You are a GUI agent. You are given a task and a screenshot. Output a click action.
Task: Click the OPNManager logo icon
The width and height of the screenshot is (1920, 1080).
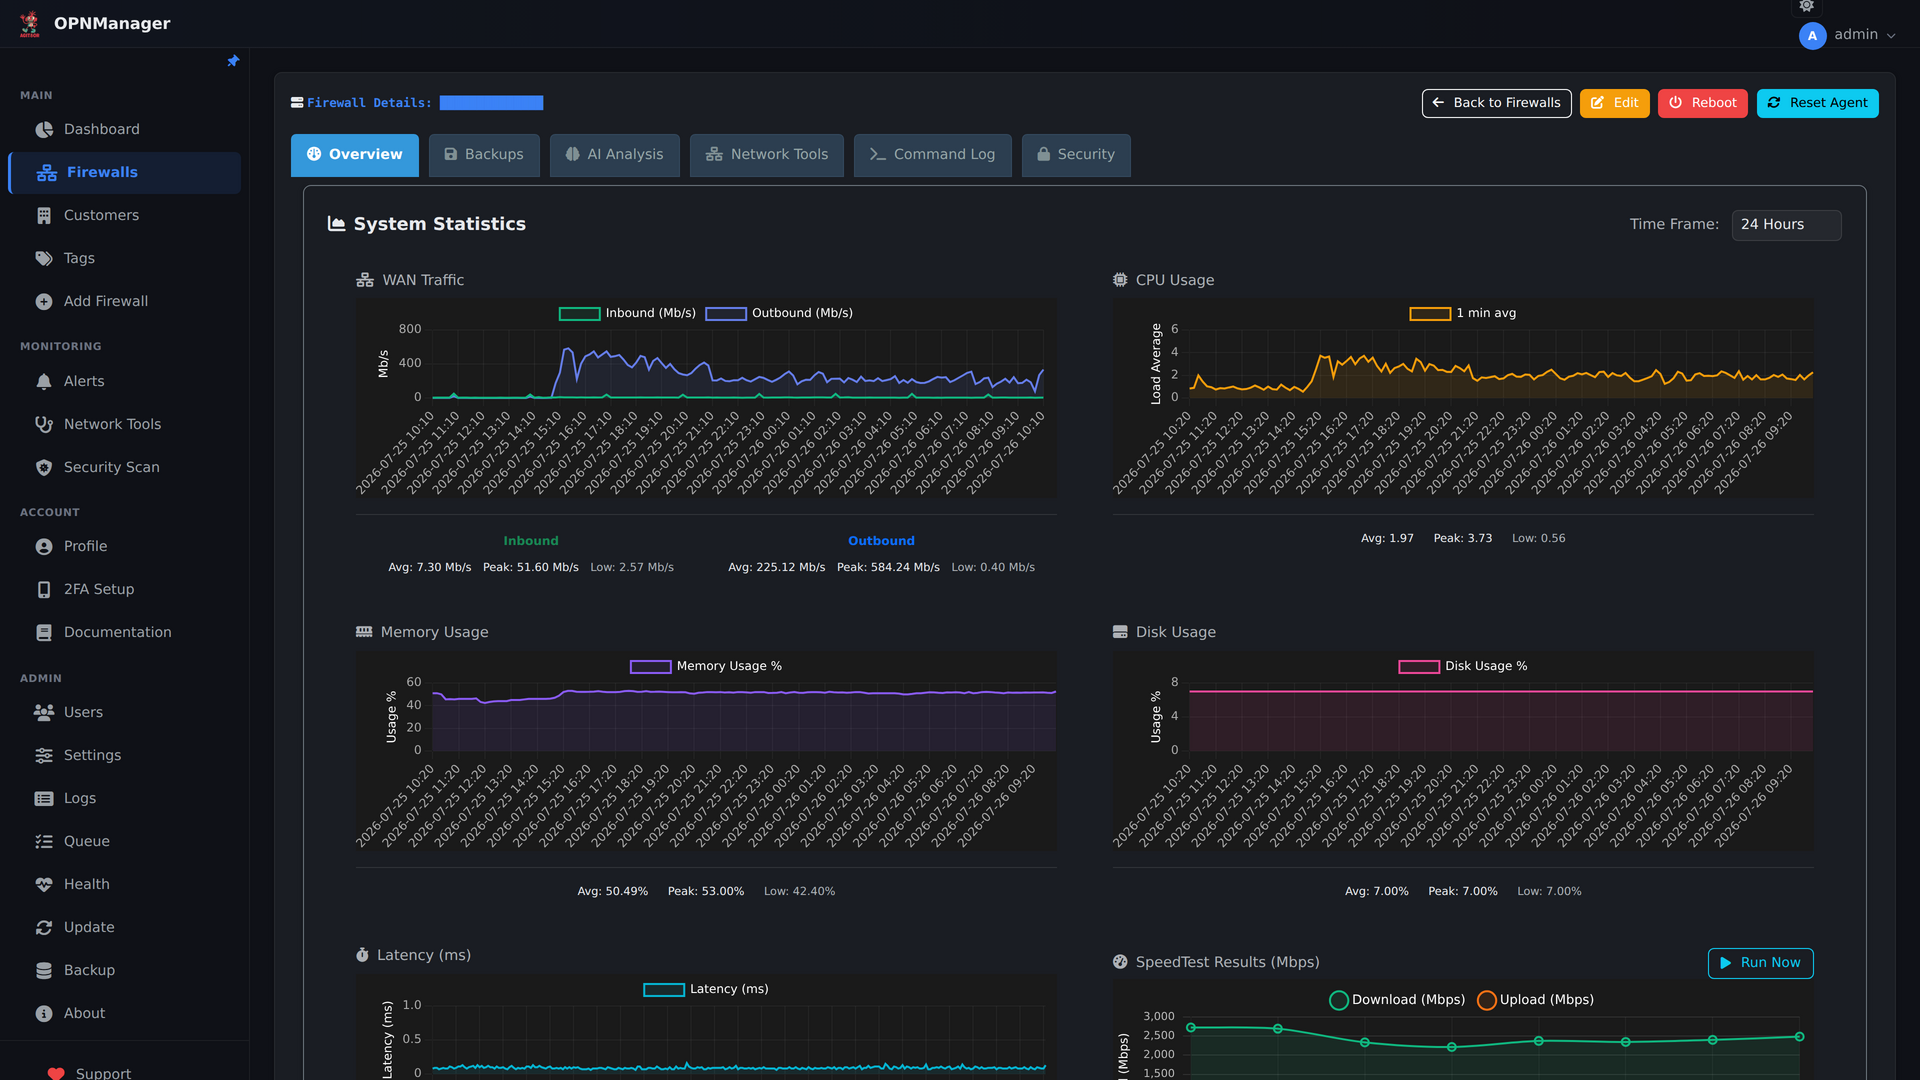click(30, 23)
